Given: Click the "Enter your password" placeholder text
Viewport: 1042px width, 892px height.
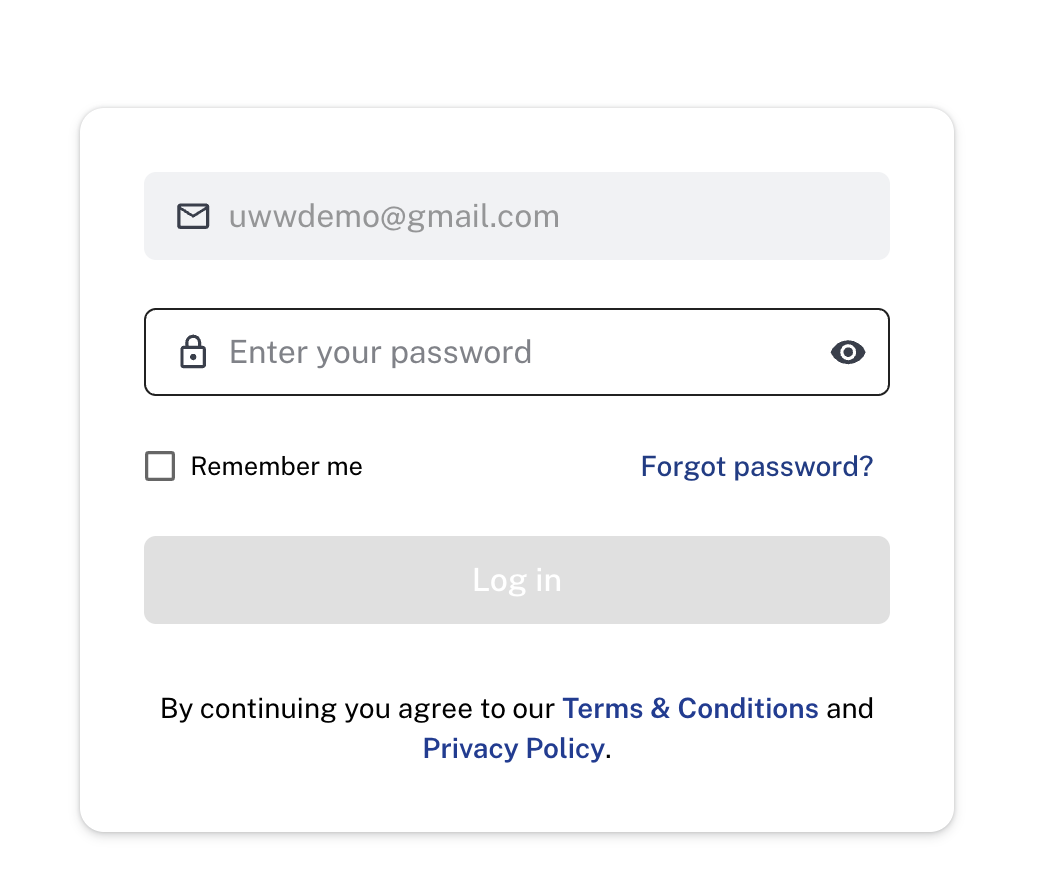Looking at the screenshot, I should pos(380,352).
